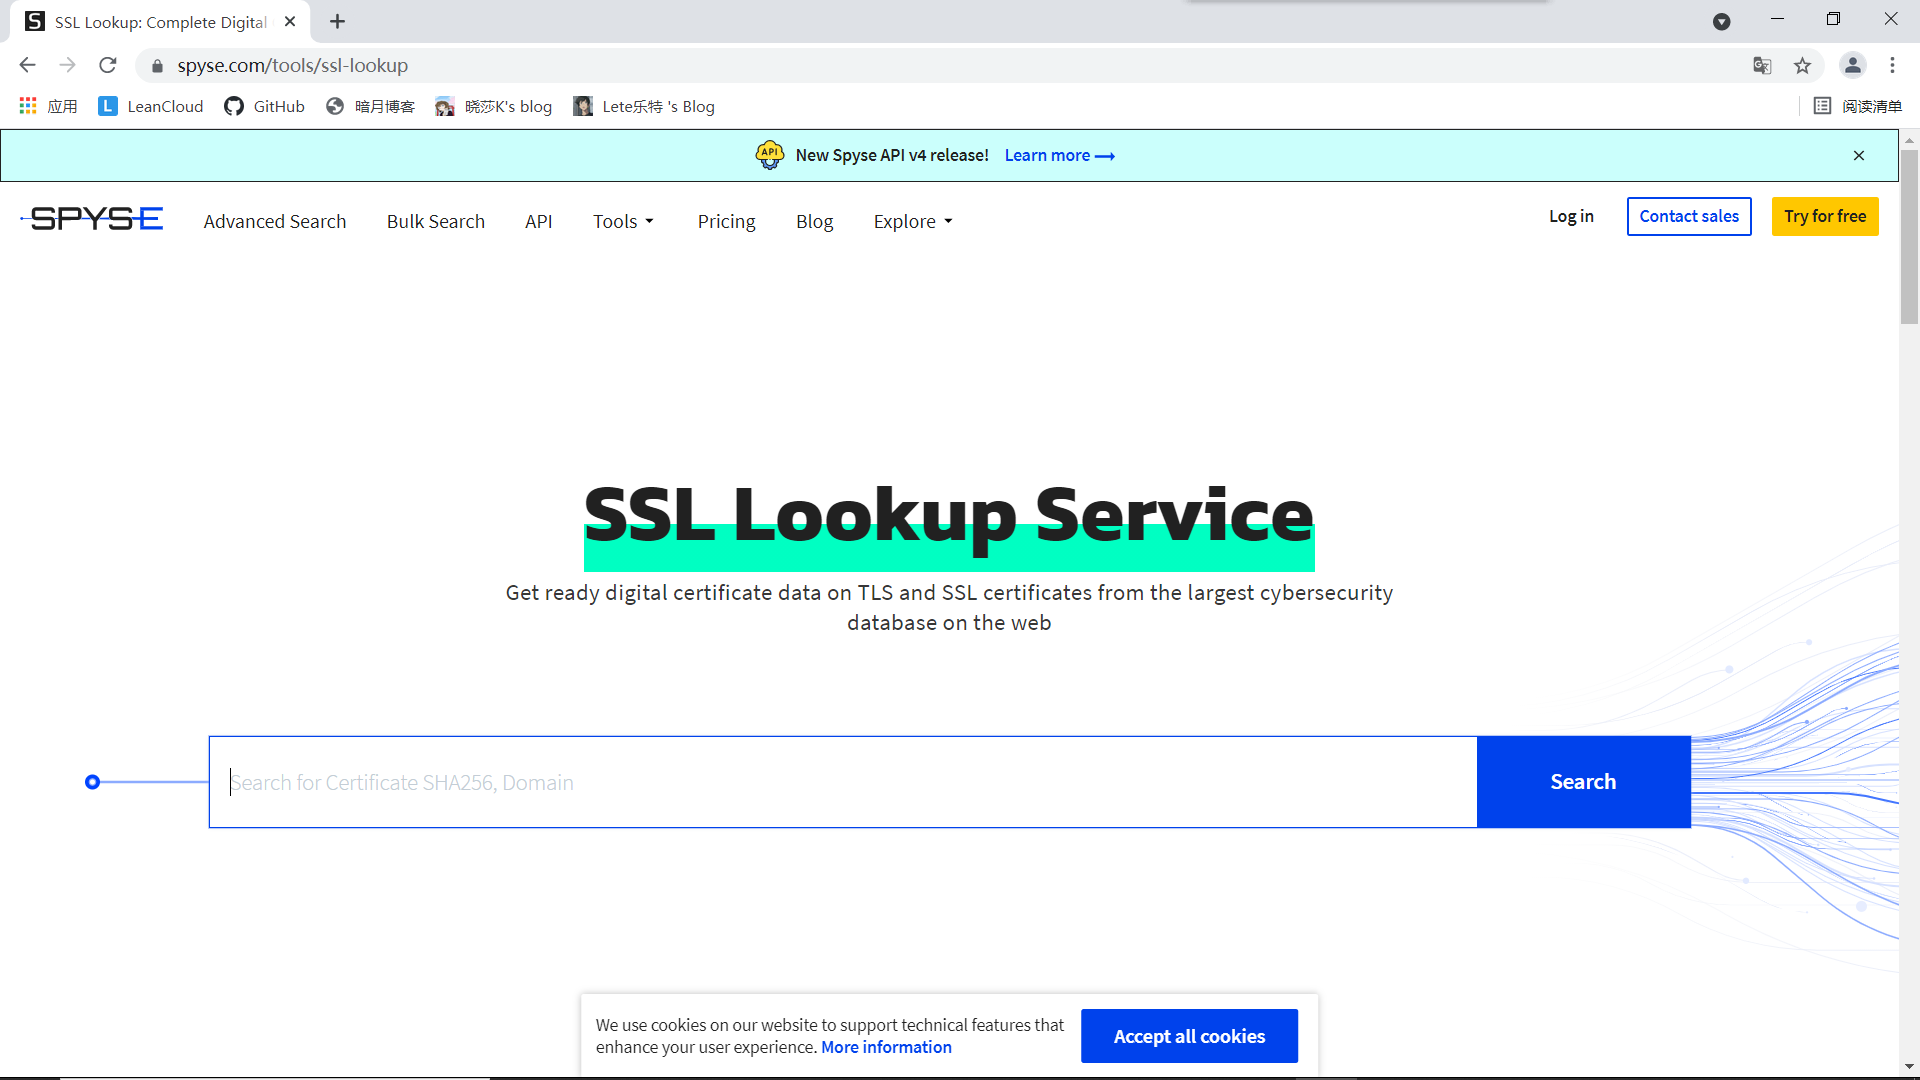Select the SSL Lookup browser tab
The width and height of the screenshot is (1920, 1080).
[x=160, y=22]
